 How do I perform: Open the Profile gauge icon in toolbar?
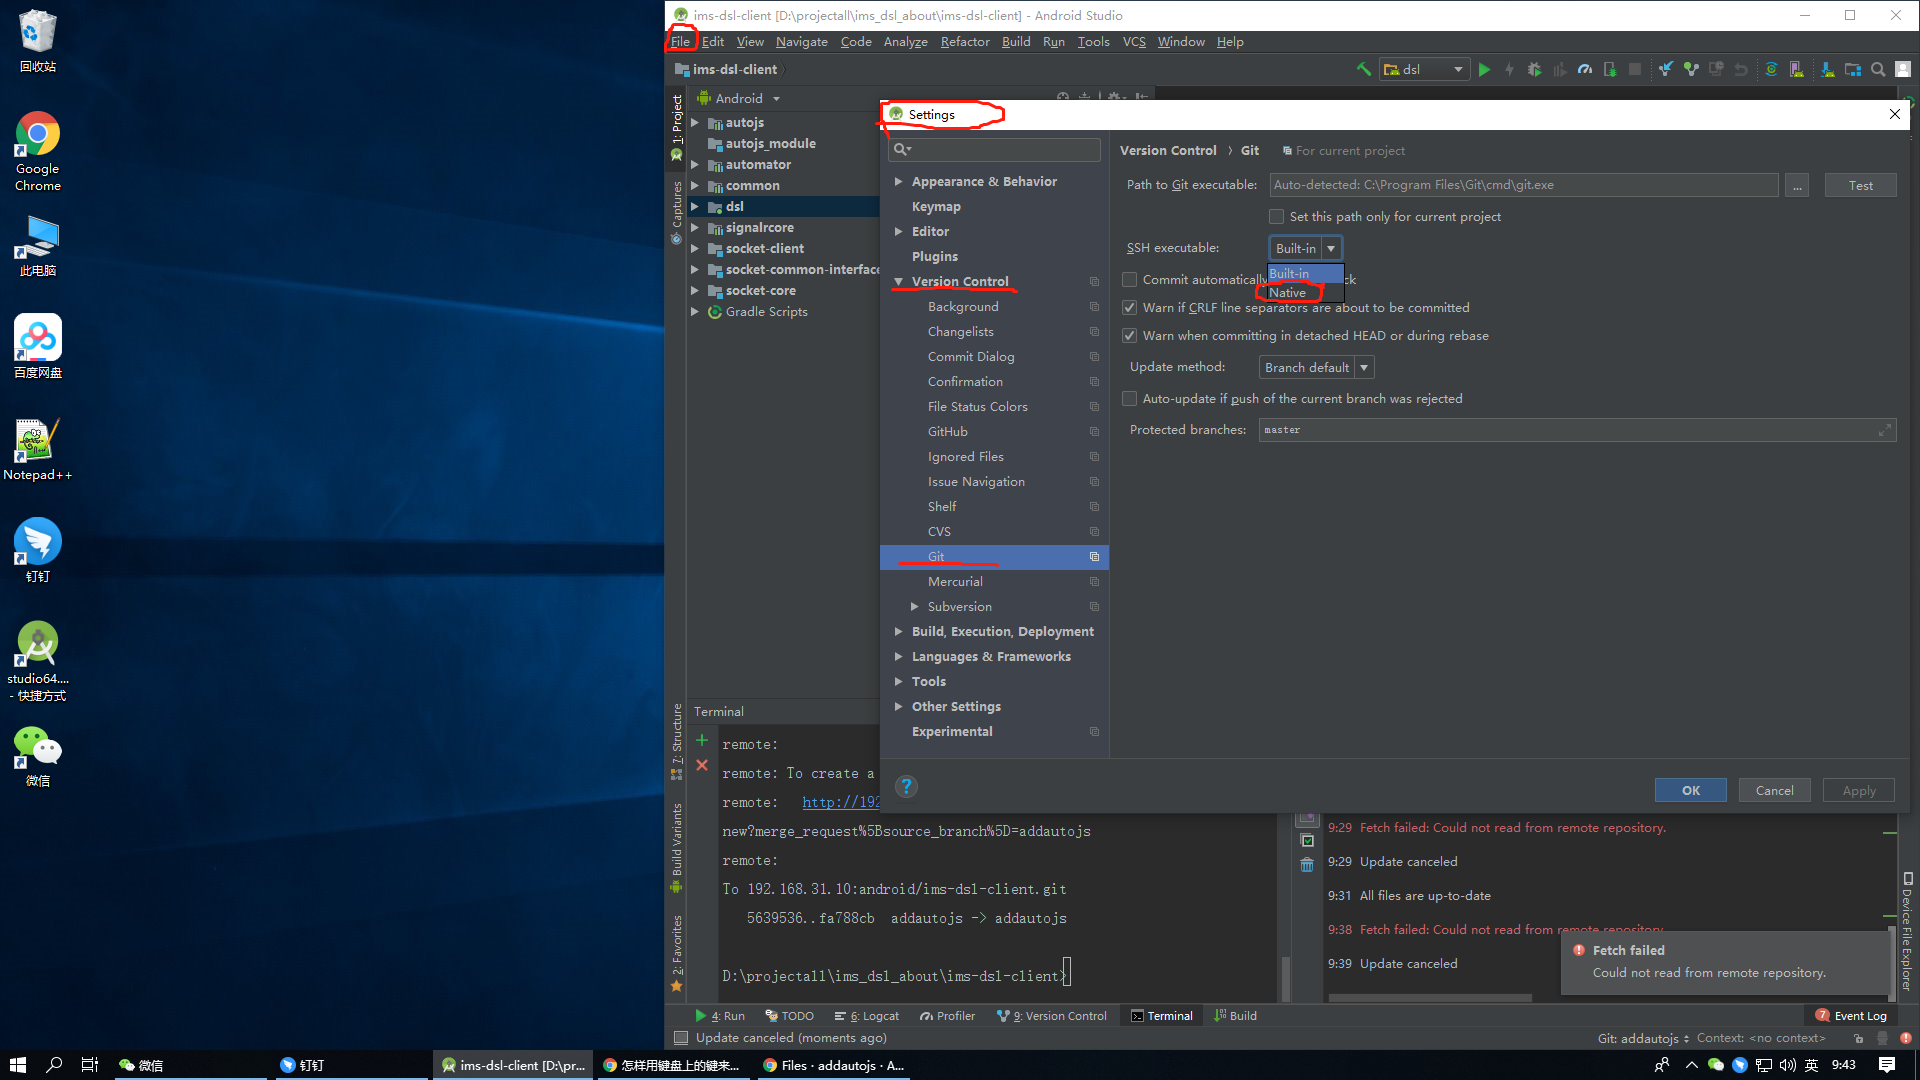tap(1585, 70)
